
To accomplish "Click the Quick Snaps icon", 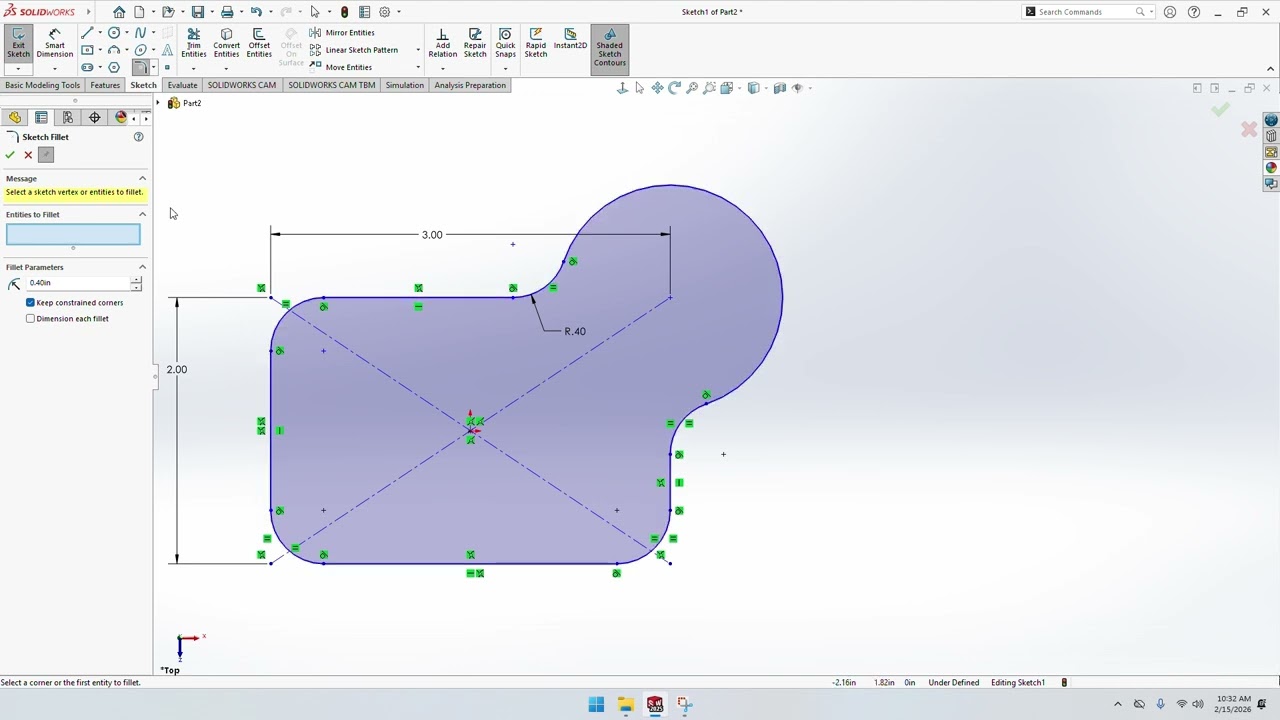I will click(x=506, y=43).
